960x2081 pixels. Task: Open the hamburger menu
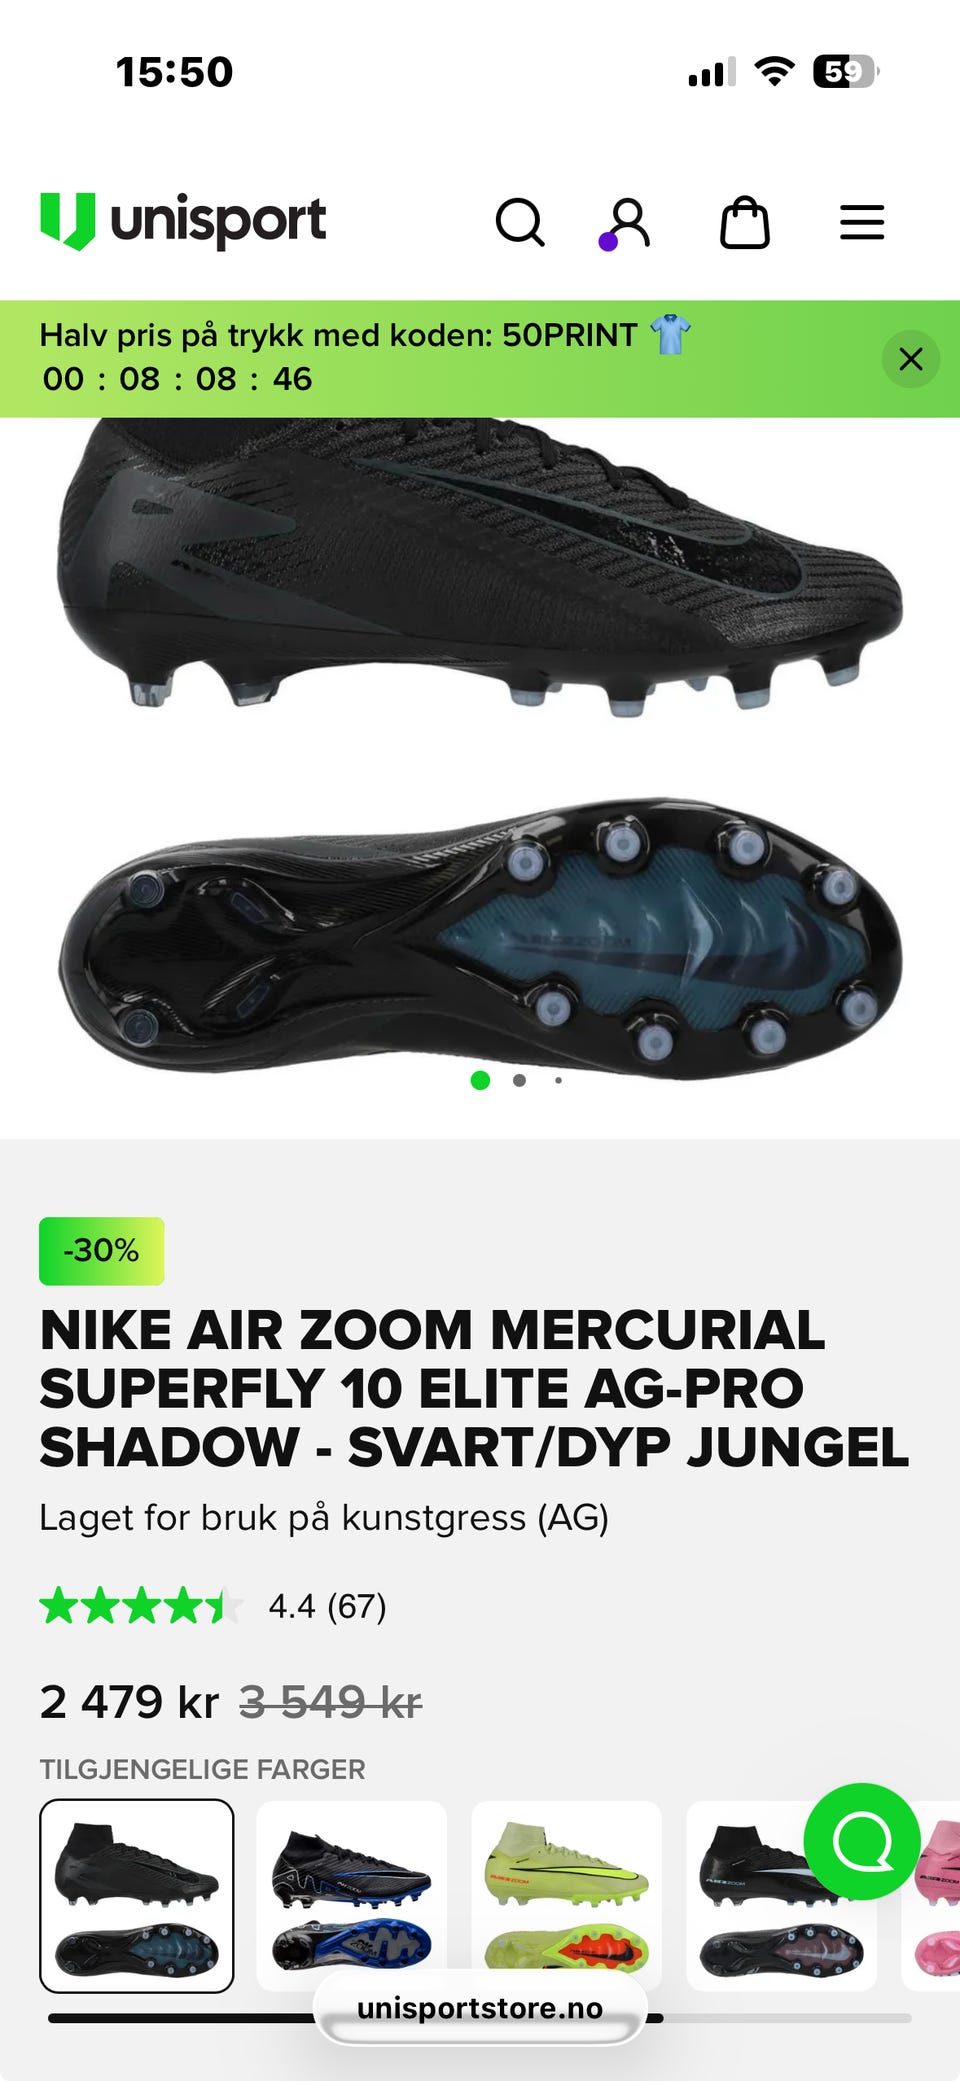click(x=862, y=222)
